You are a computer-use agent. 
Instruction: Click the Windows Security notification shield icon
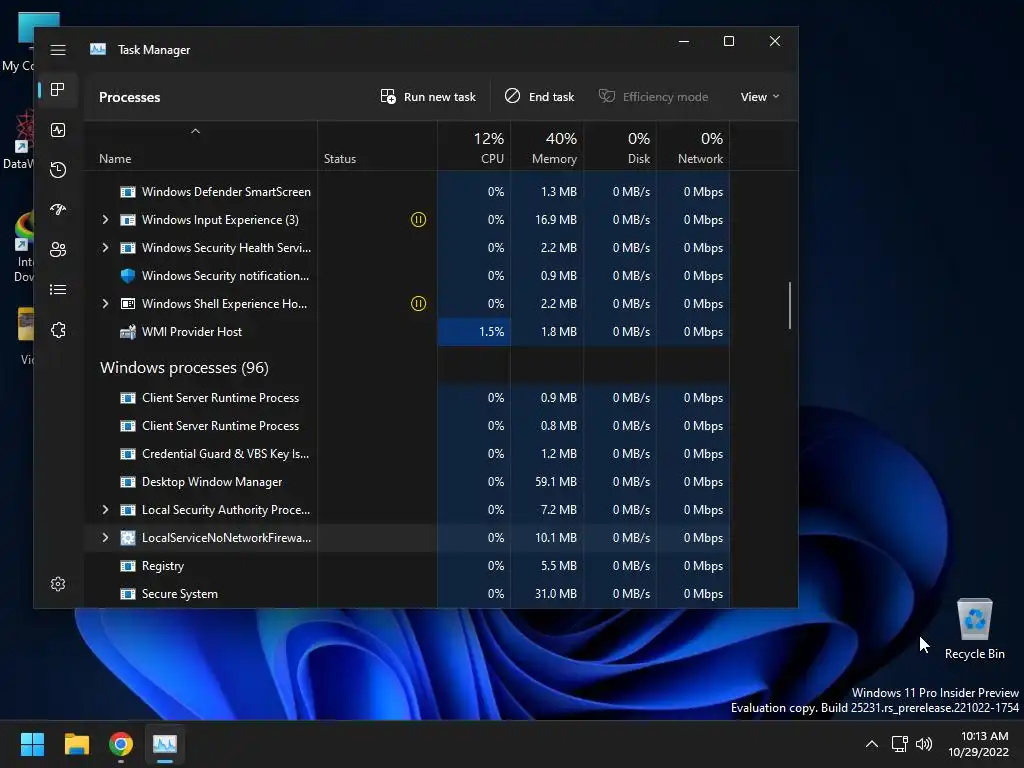pyautogui.click(x=128, y=276)
